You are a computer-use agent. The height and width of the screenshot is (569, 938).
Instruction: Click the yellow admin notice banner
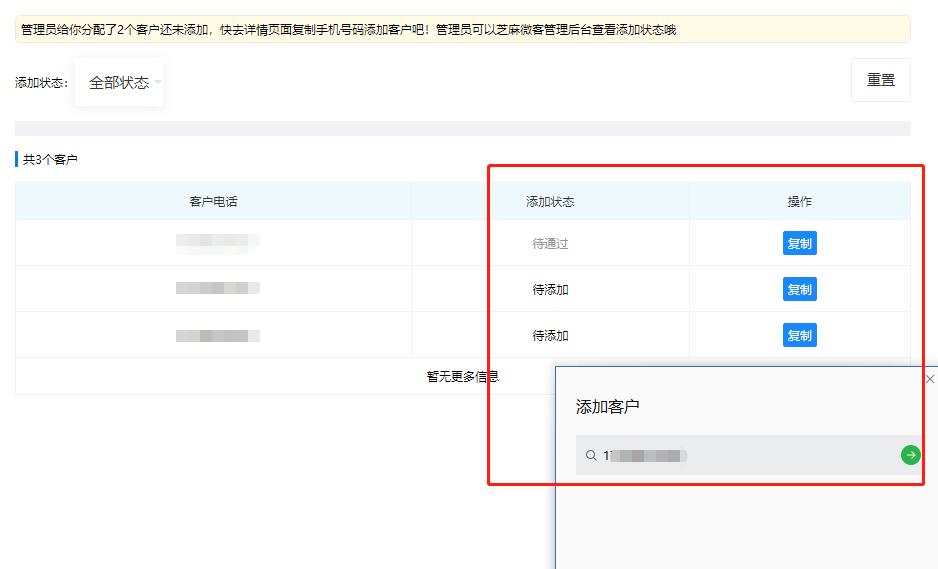[x=462, y=29]
